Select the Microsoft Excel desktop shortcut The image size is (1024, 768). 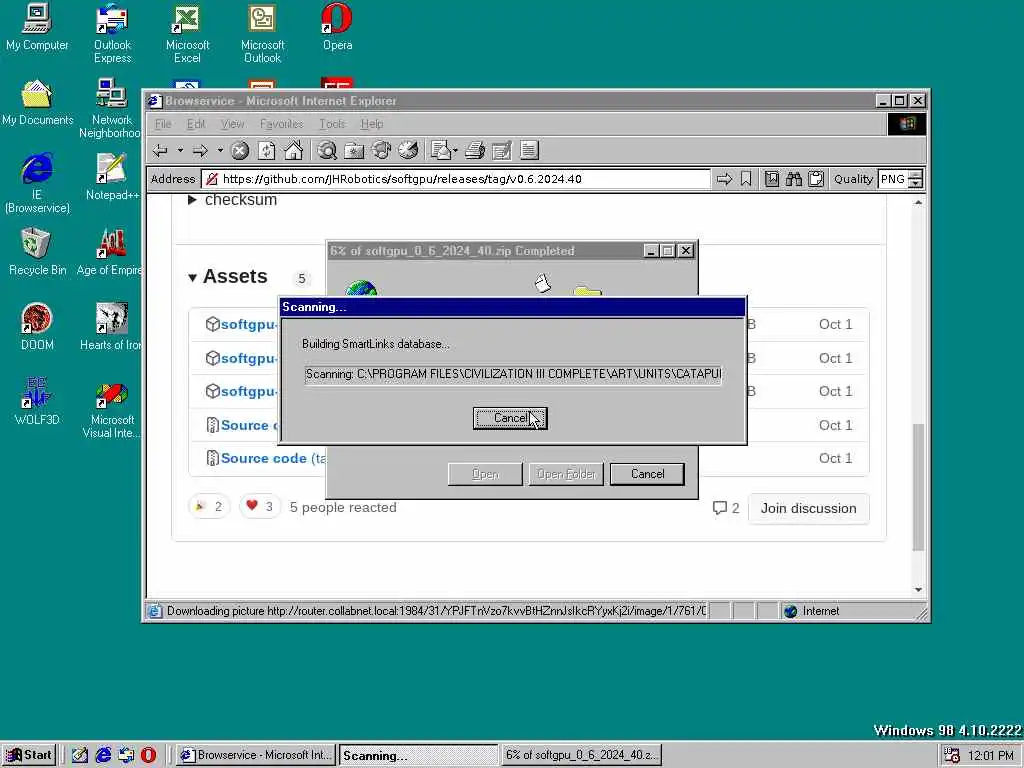(187, 34)
